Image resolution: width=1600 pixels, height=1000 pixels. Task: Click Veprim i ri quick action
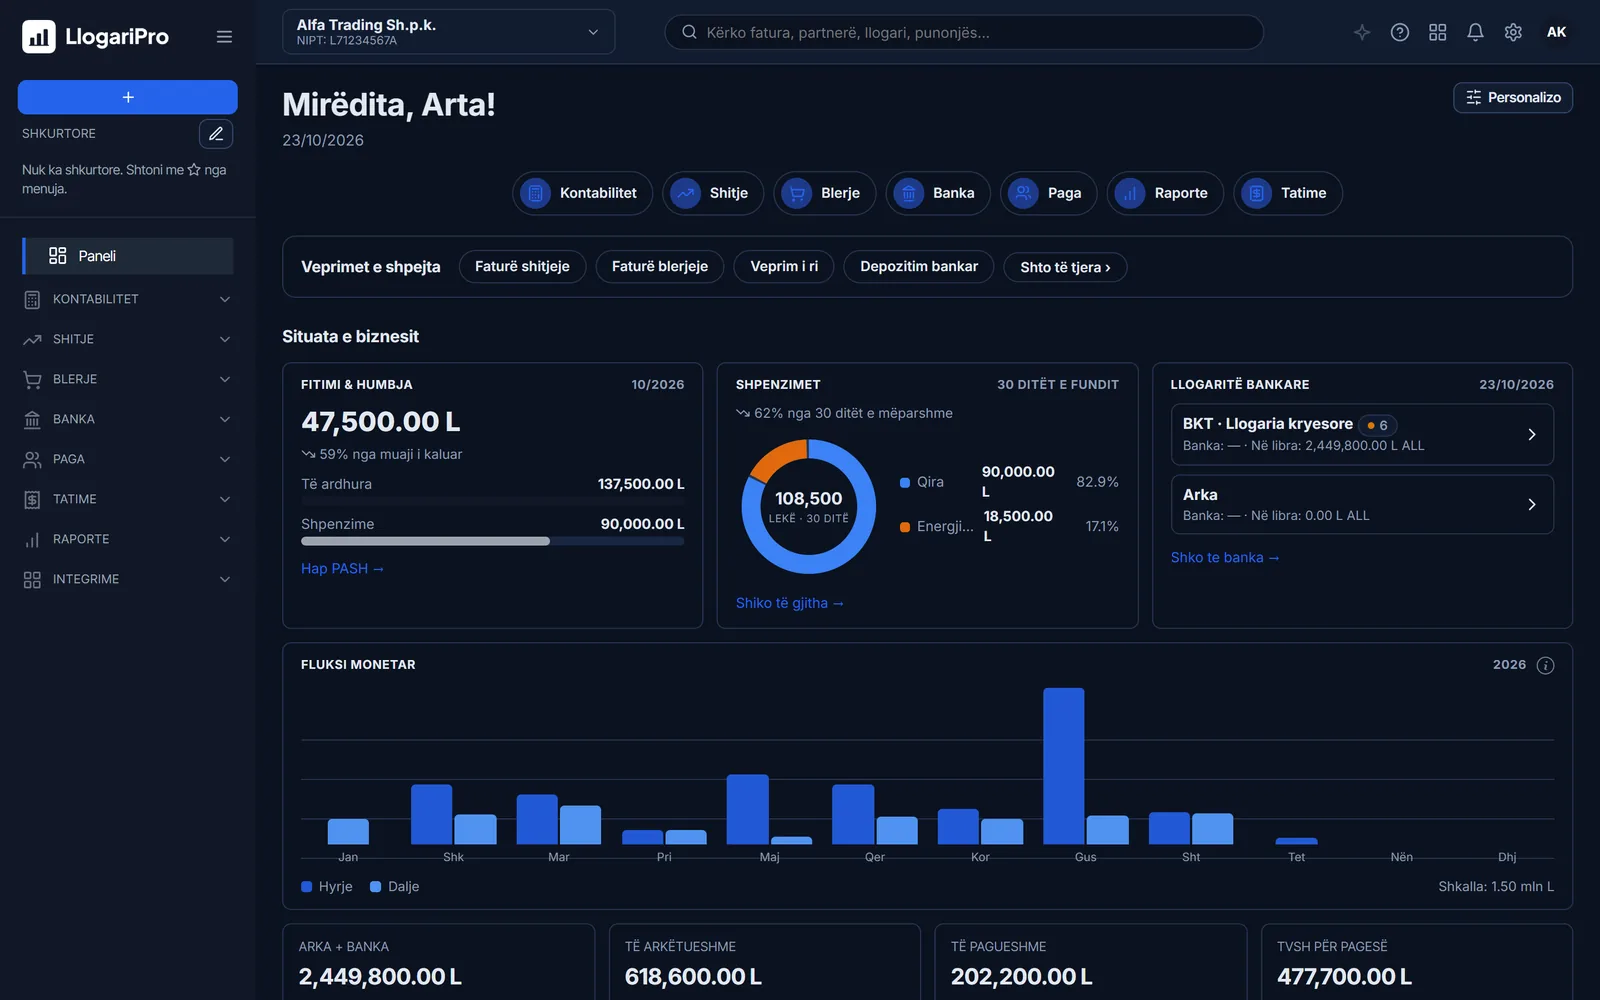coord(784,267)
